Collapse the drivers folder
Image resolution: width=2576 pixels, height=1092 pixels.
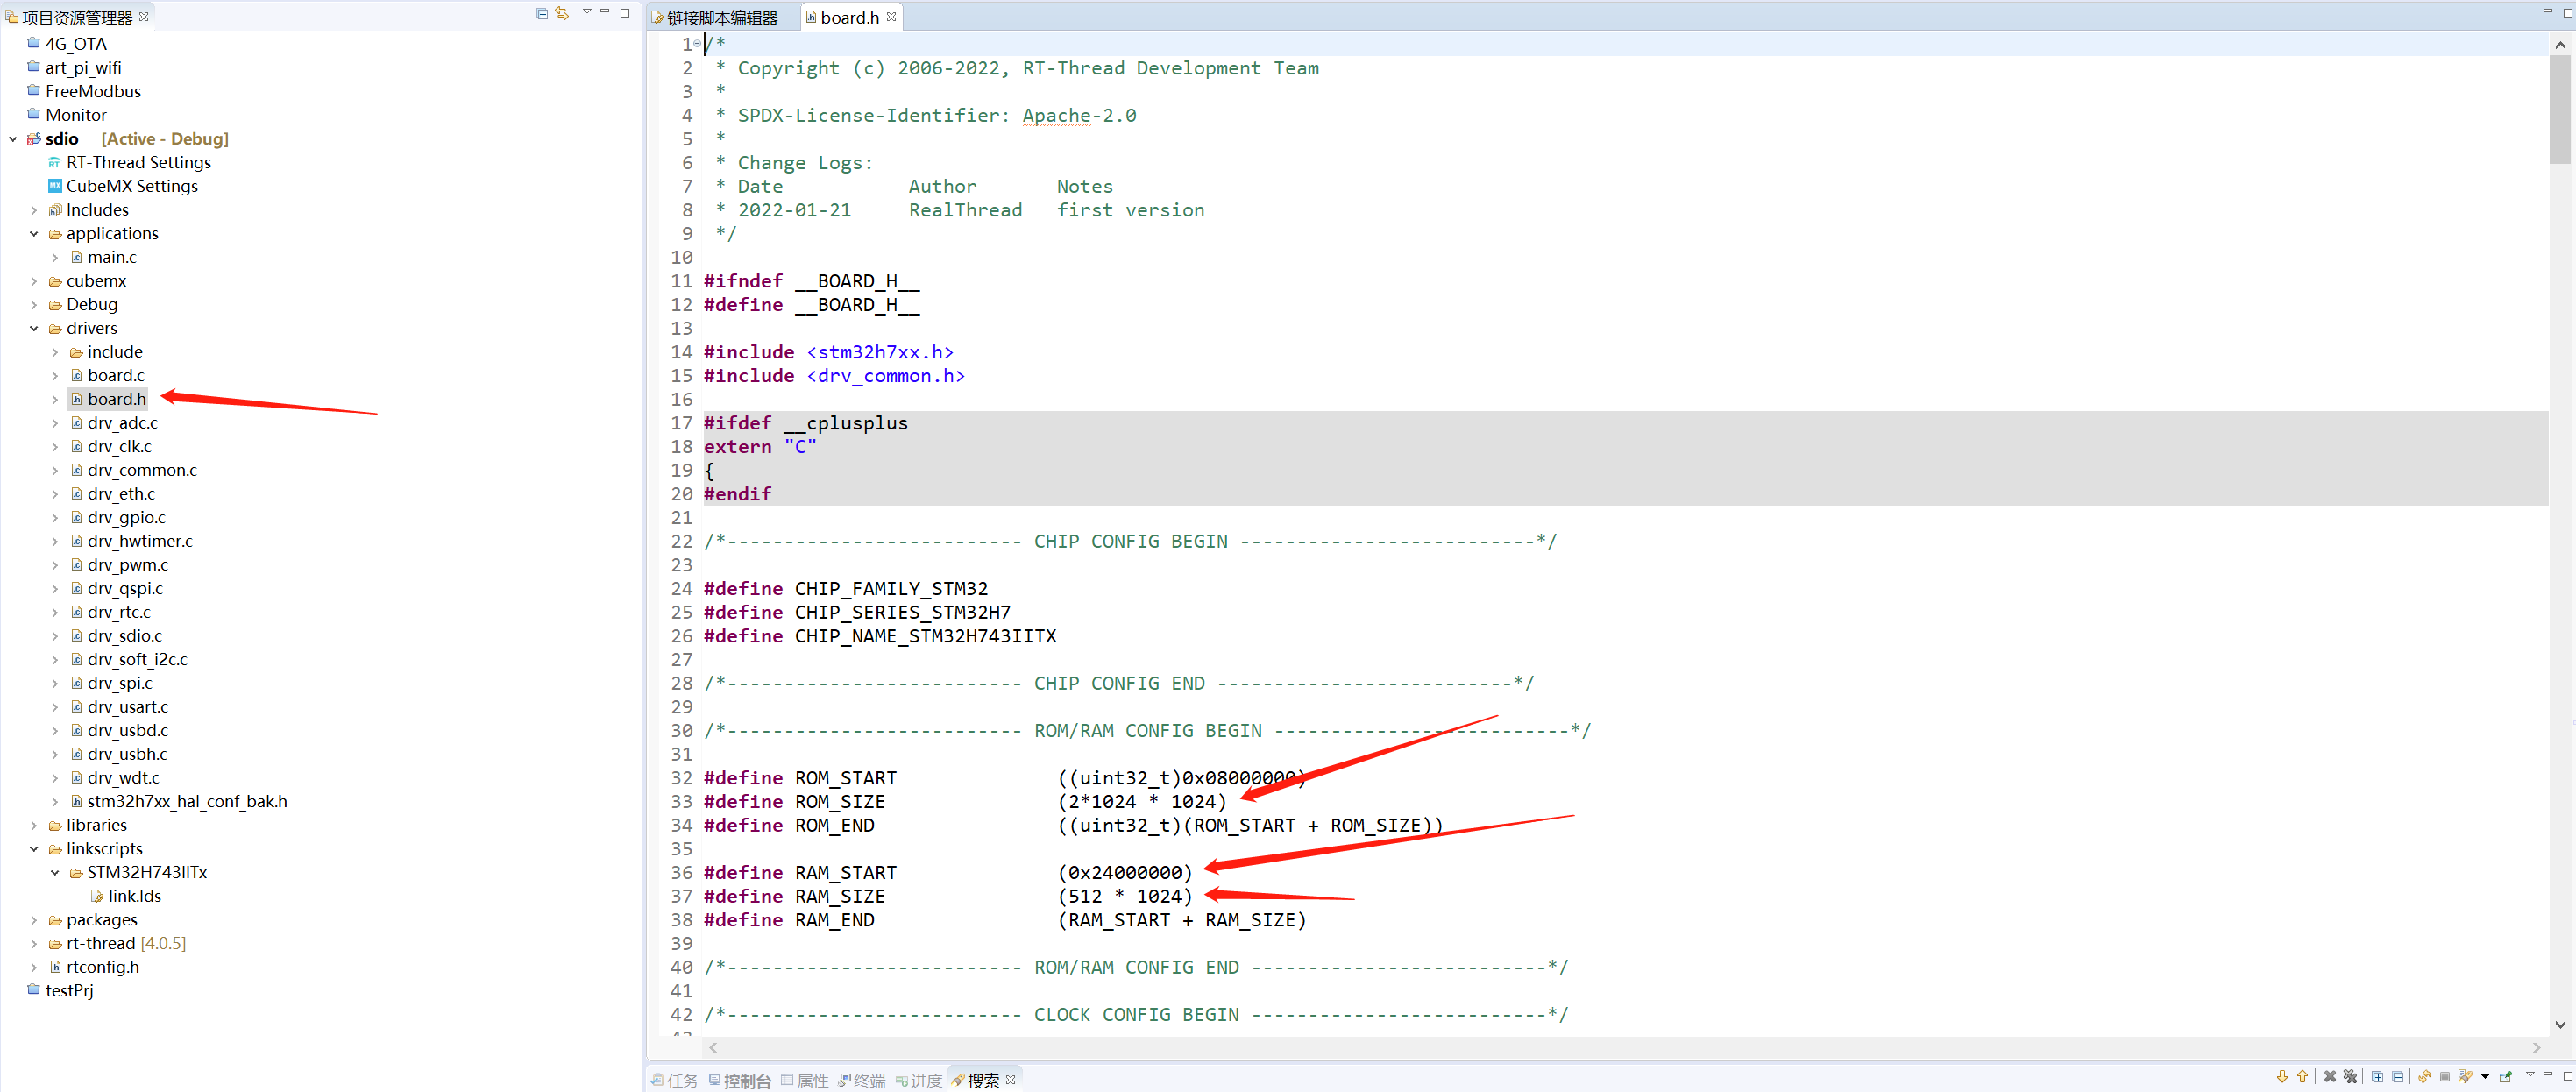(x=34, y=328)
